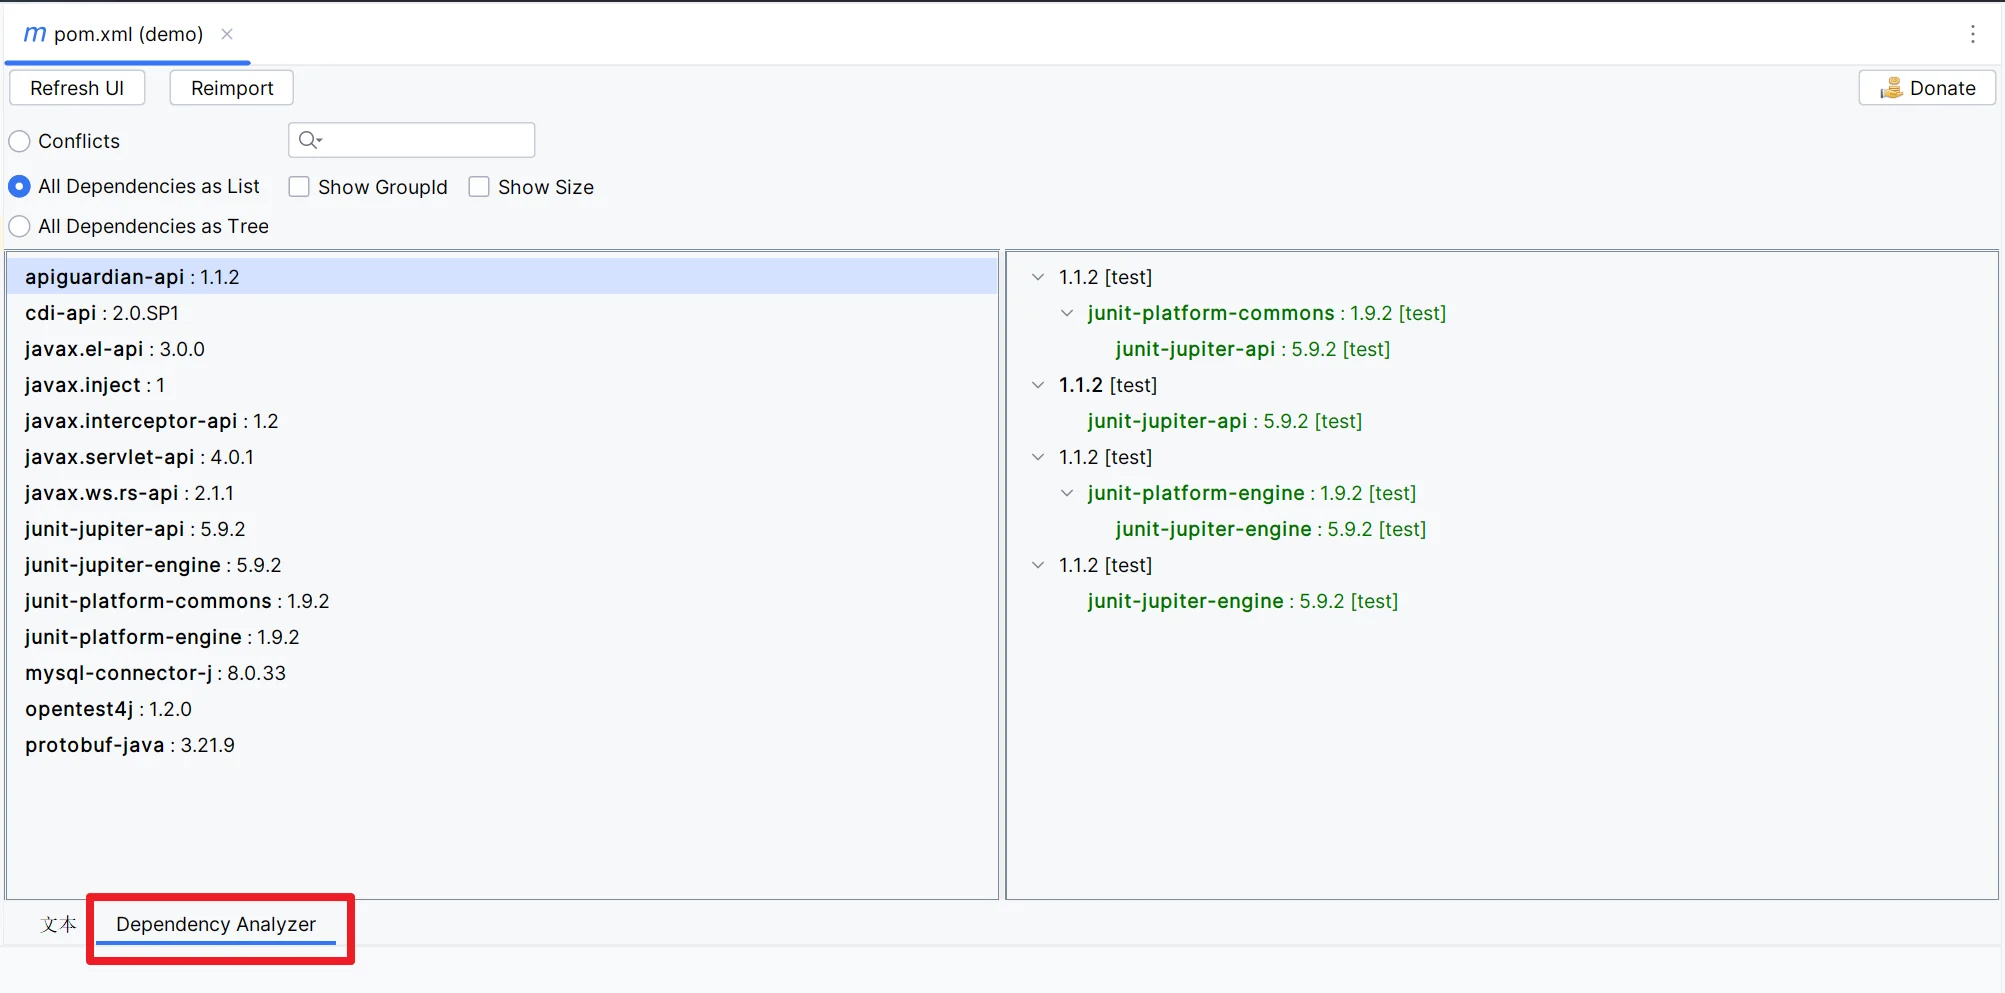Select protobuf-java : 3.21.9 in the list
Viewport: 2005px width, 993px height.
[130, 745]
